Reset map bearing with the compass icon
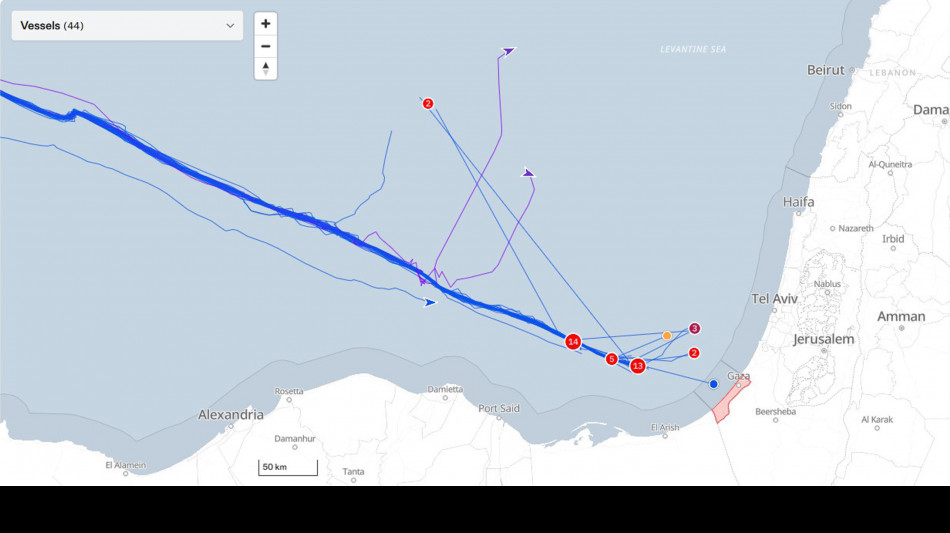This screenshot has width=950, height=533. (x=265, y=68)
